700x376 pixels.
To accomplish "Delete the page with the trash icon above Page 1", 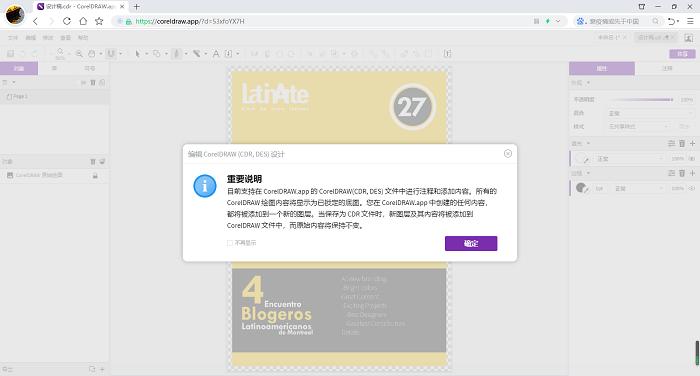I will [x=93, y=83].
